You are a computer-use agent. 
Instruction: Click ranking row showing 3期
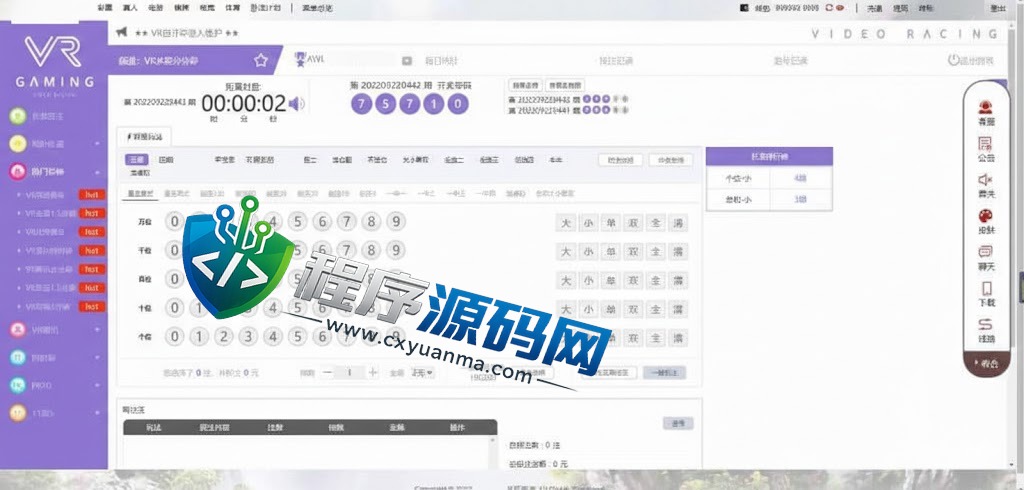pos(769,199)
